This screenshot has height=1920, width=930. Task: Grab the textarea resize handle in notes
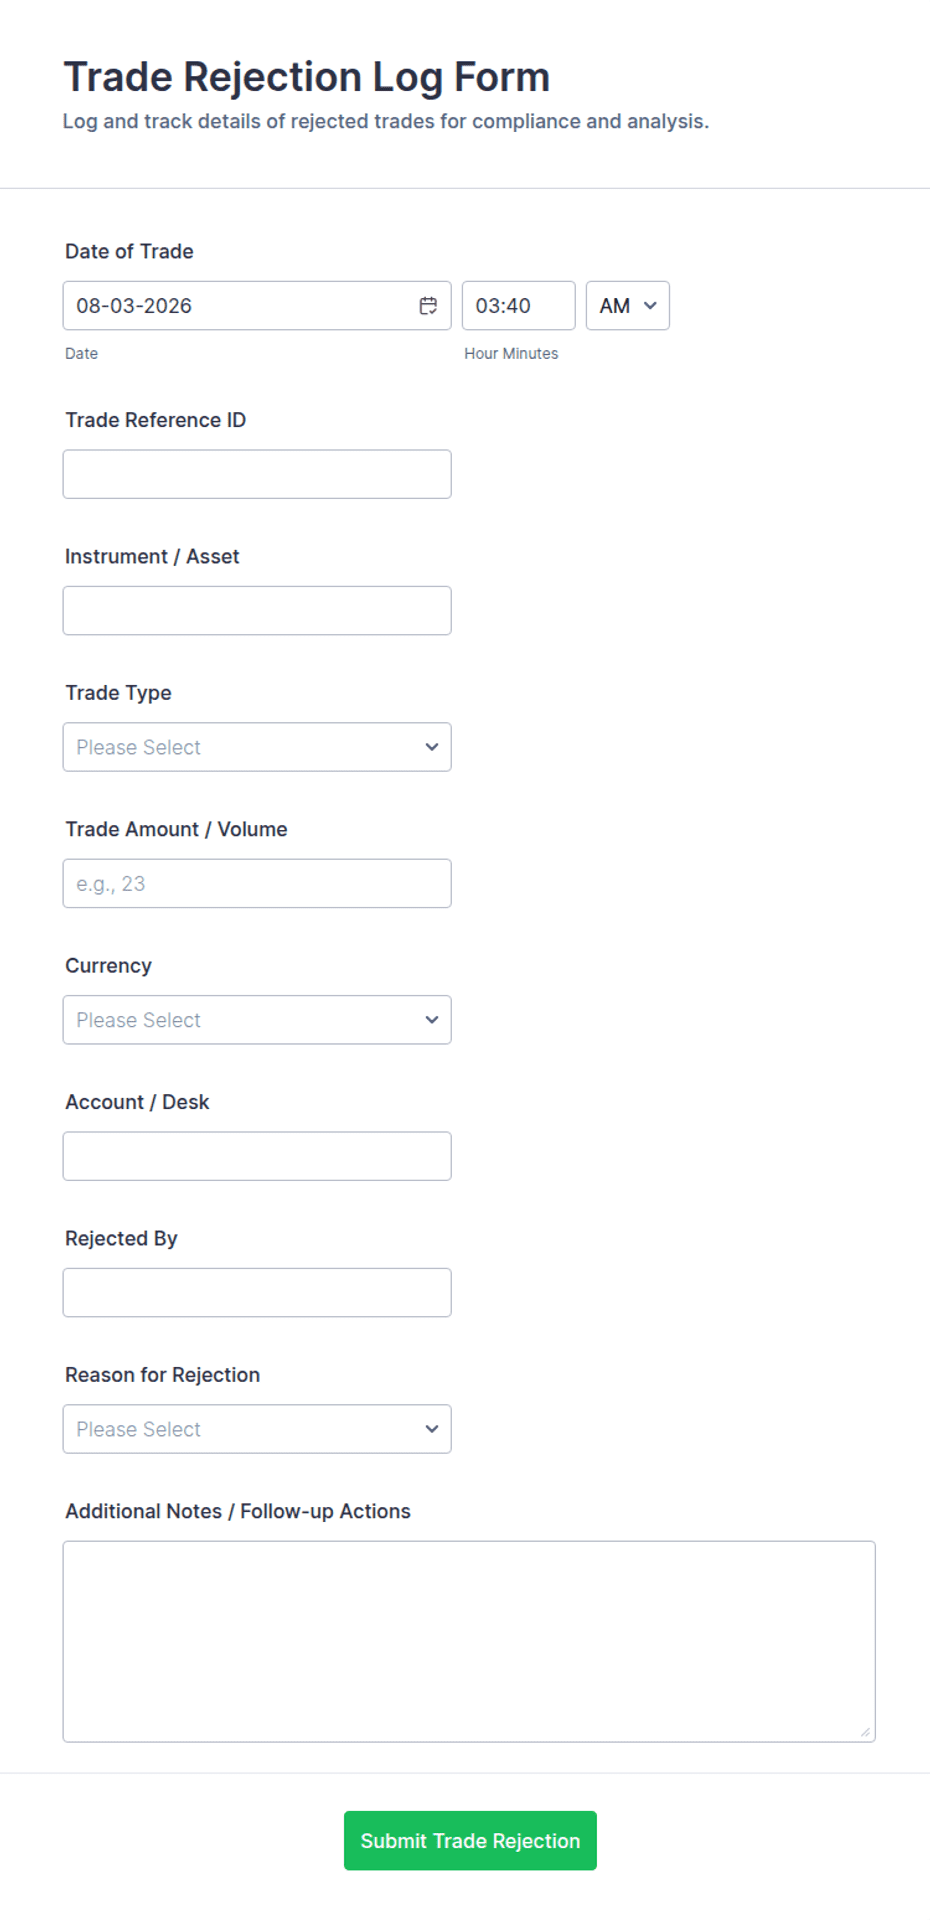pyautogui.click(x=865, y=1732)
